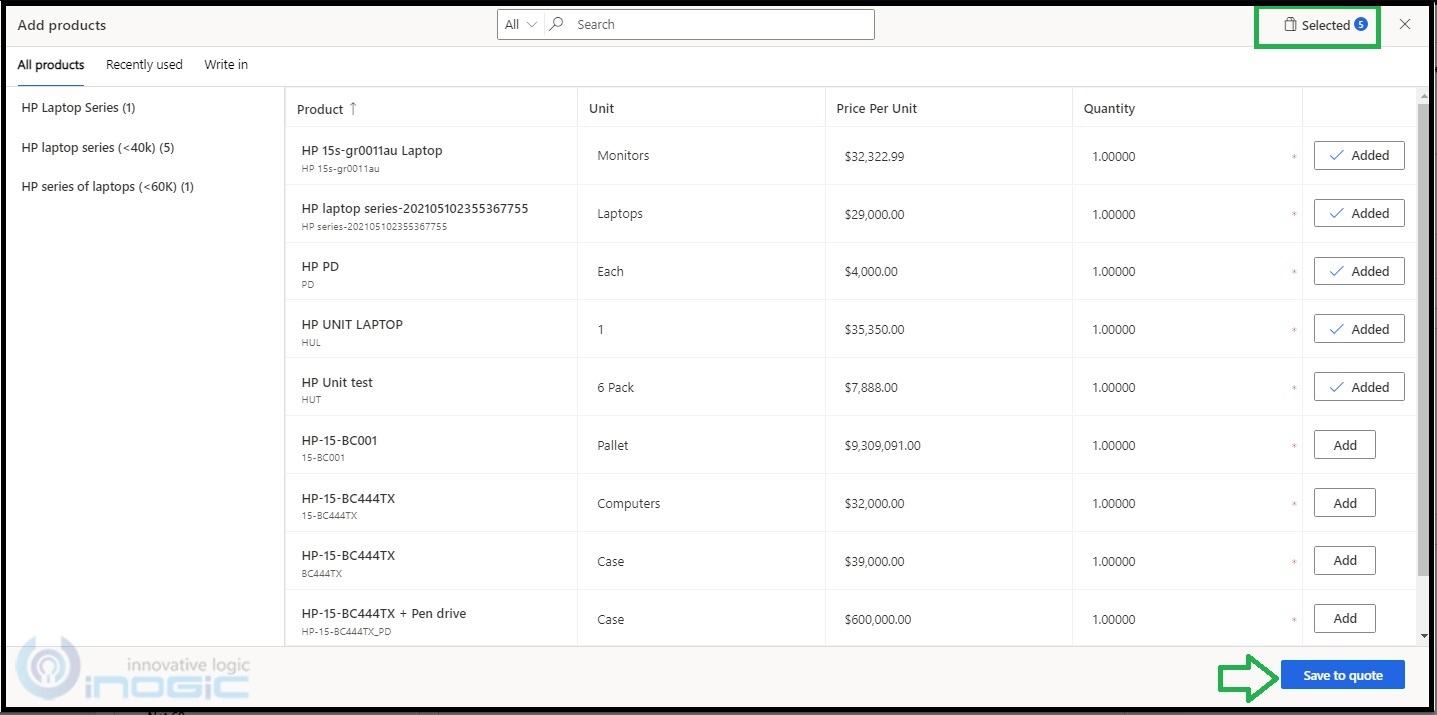
Task: Close the Add products dialog
Action: tap(1405, 25)
